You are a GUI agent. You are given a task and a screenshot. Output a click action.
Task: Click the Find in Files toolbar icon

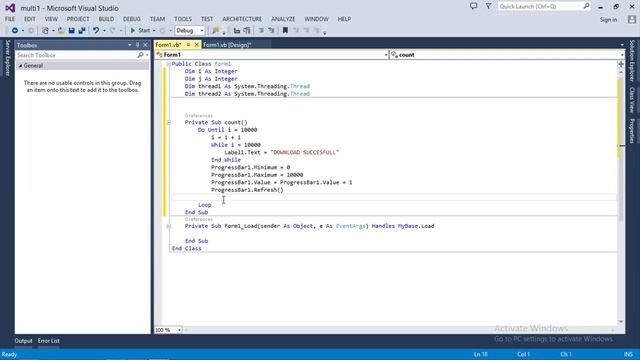216,31
